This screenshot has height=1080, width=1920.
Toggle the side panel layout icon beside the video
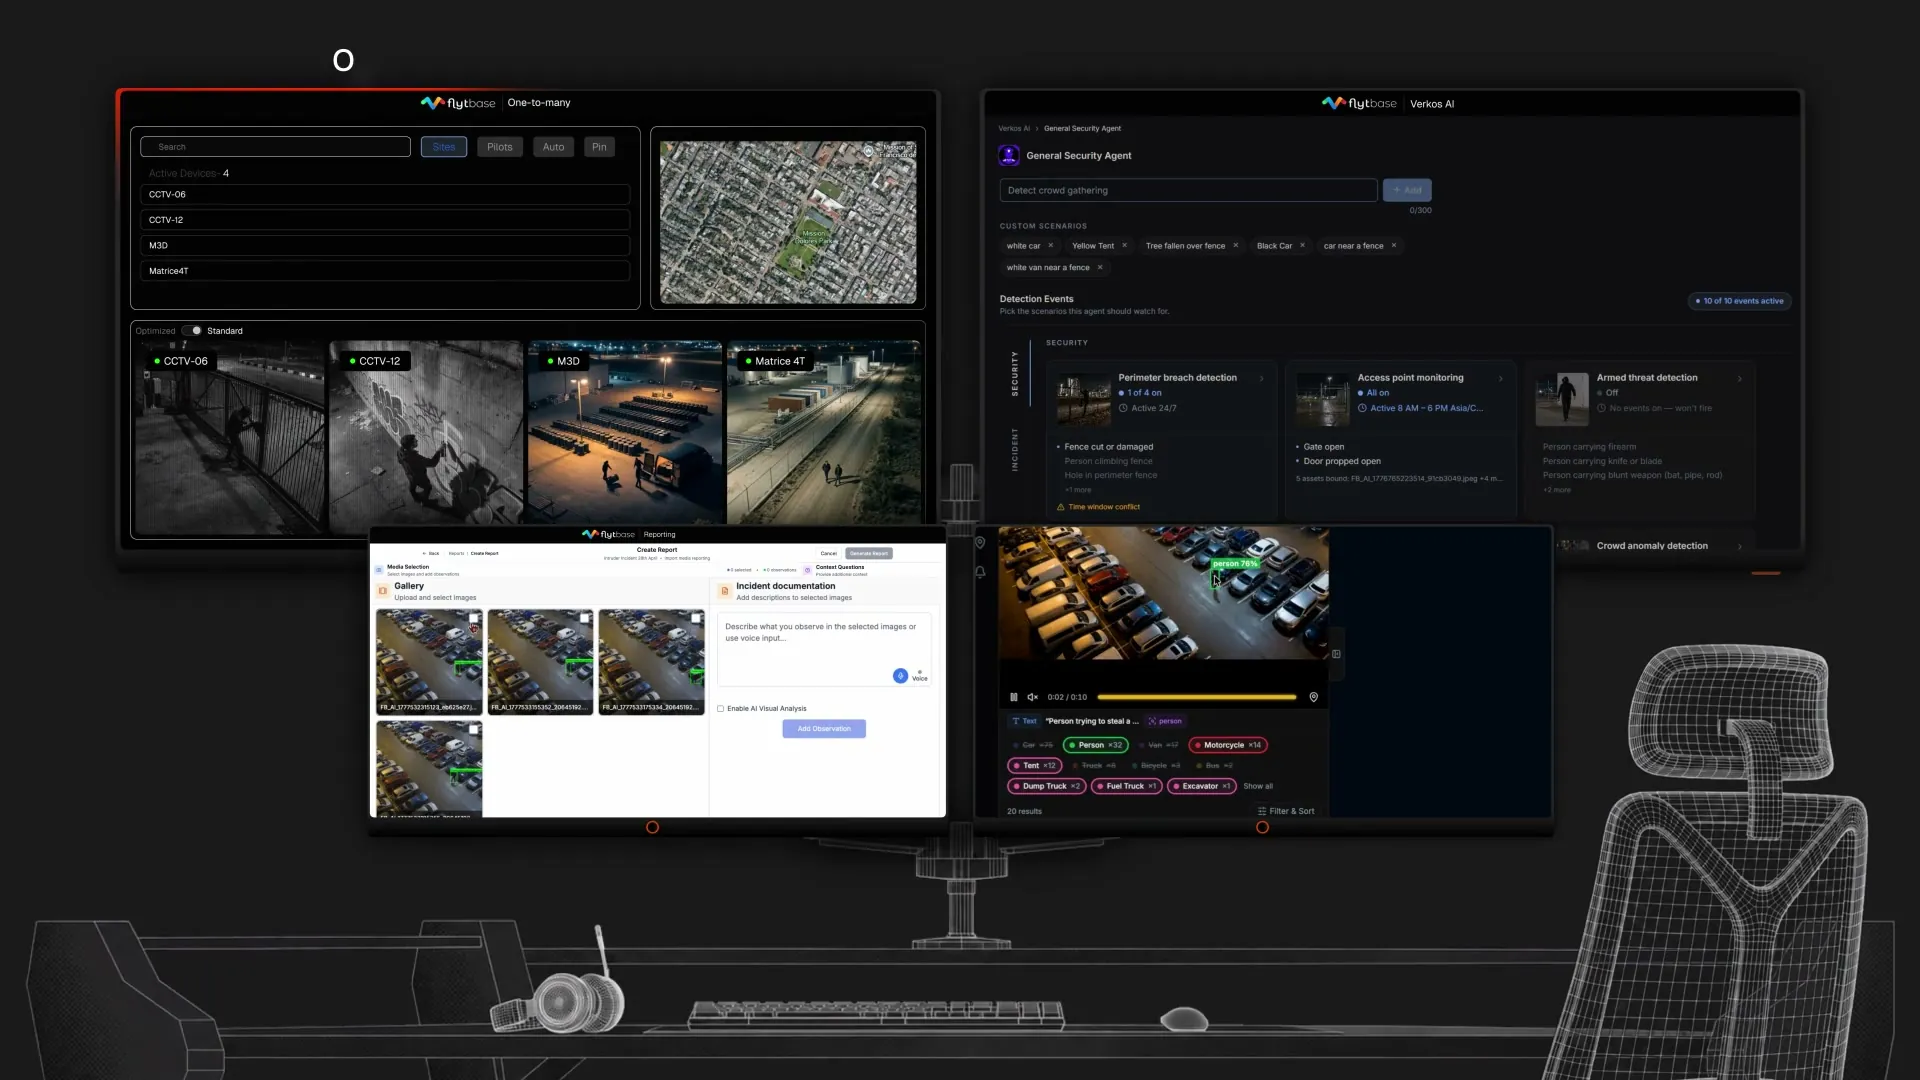1336,654
